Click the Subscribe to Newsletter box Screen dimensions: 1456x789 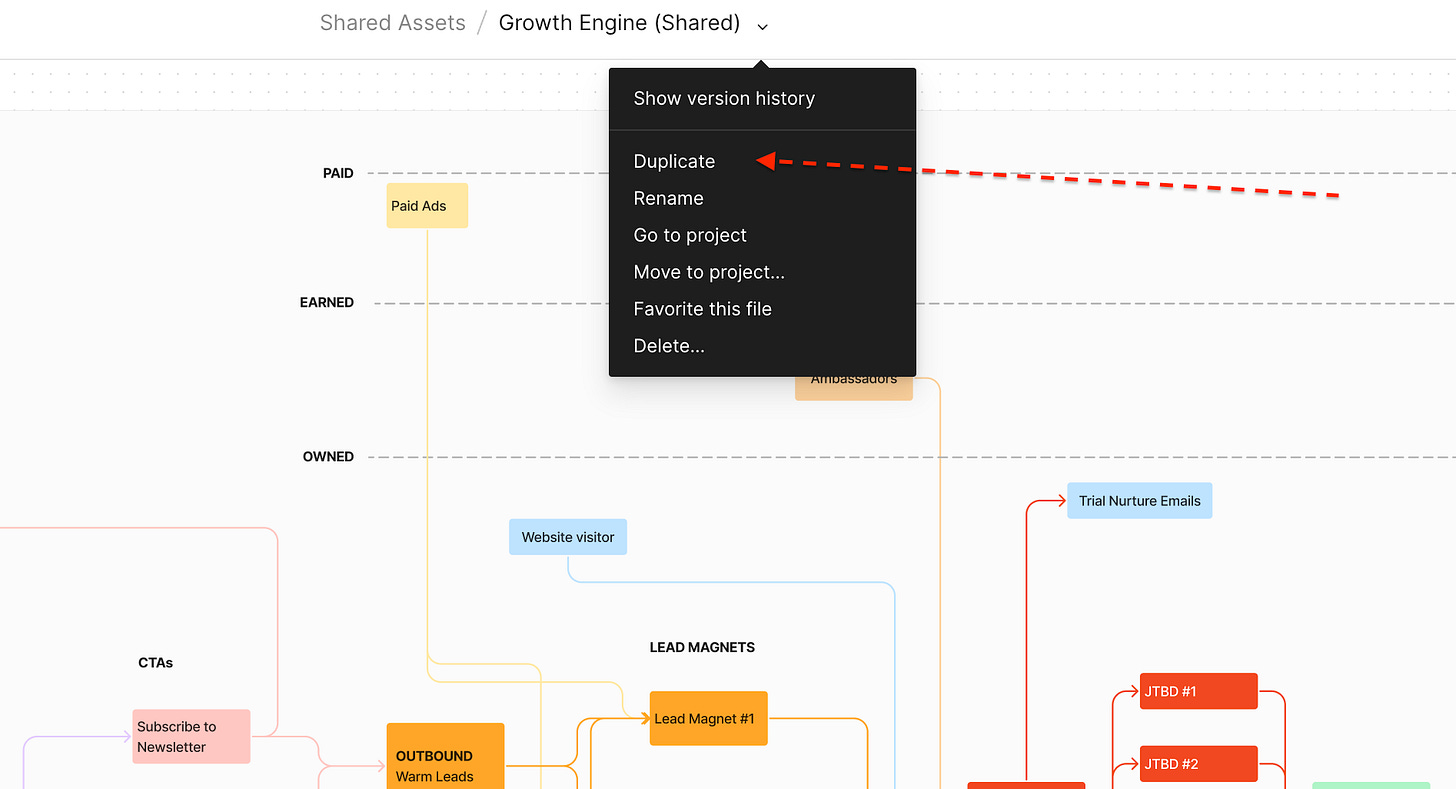191,737
